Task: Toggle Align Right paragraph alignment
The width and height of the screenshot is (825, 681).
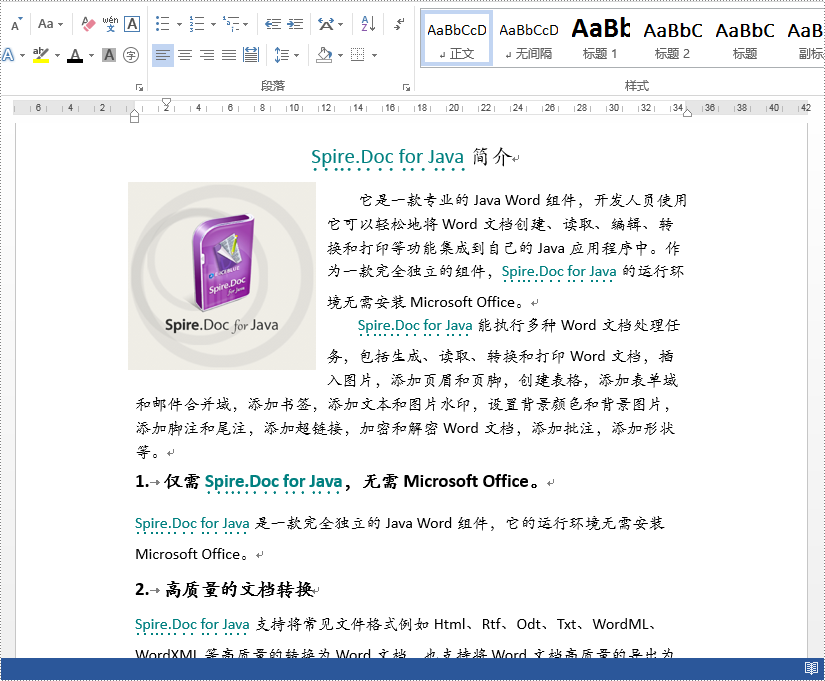Action: click(x=207, y=55)
